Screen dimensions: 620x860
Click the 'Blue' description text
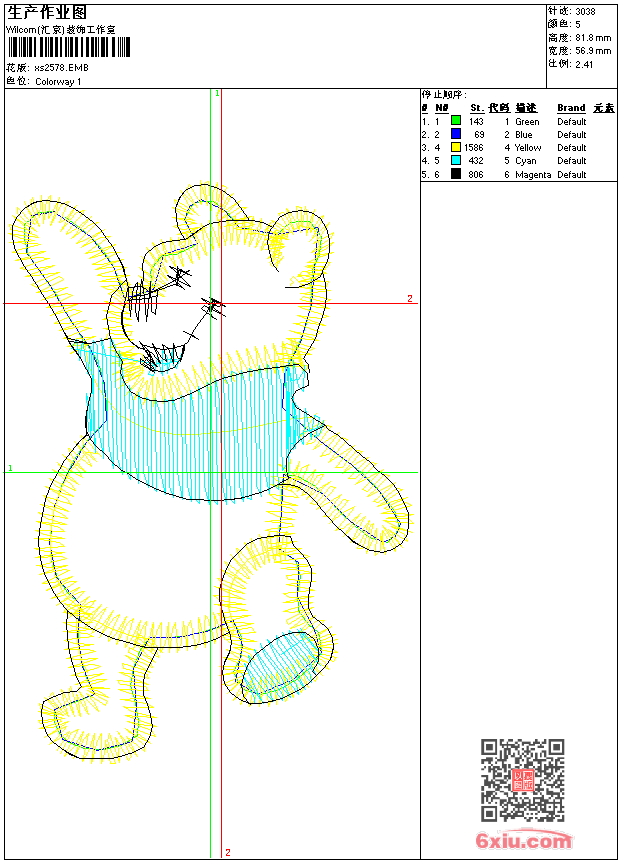tap(524, 135)
